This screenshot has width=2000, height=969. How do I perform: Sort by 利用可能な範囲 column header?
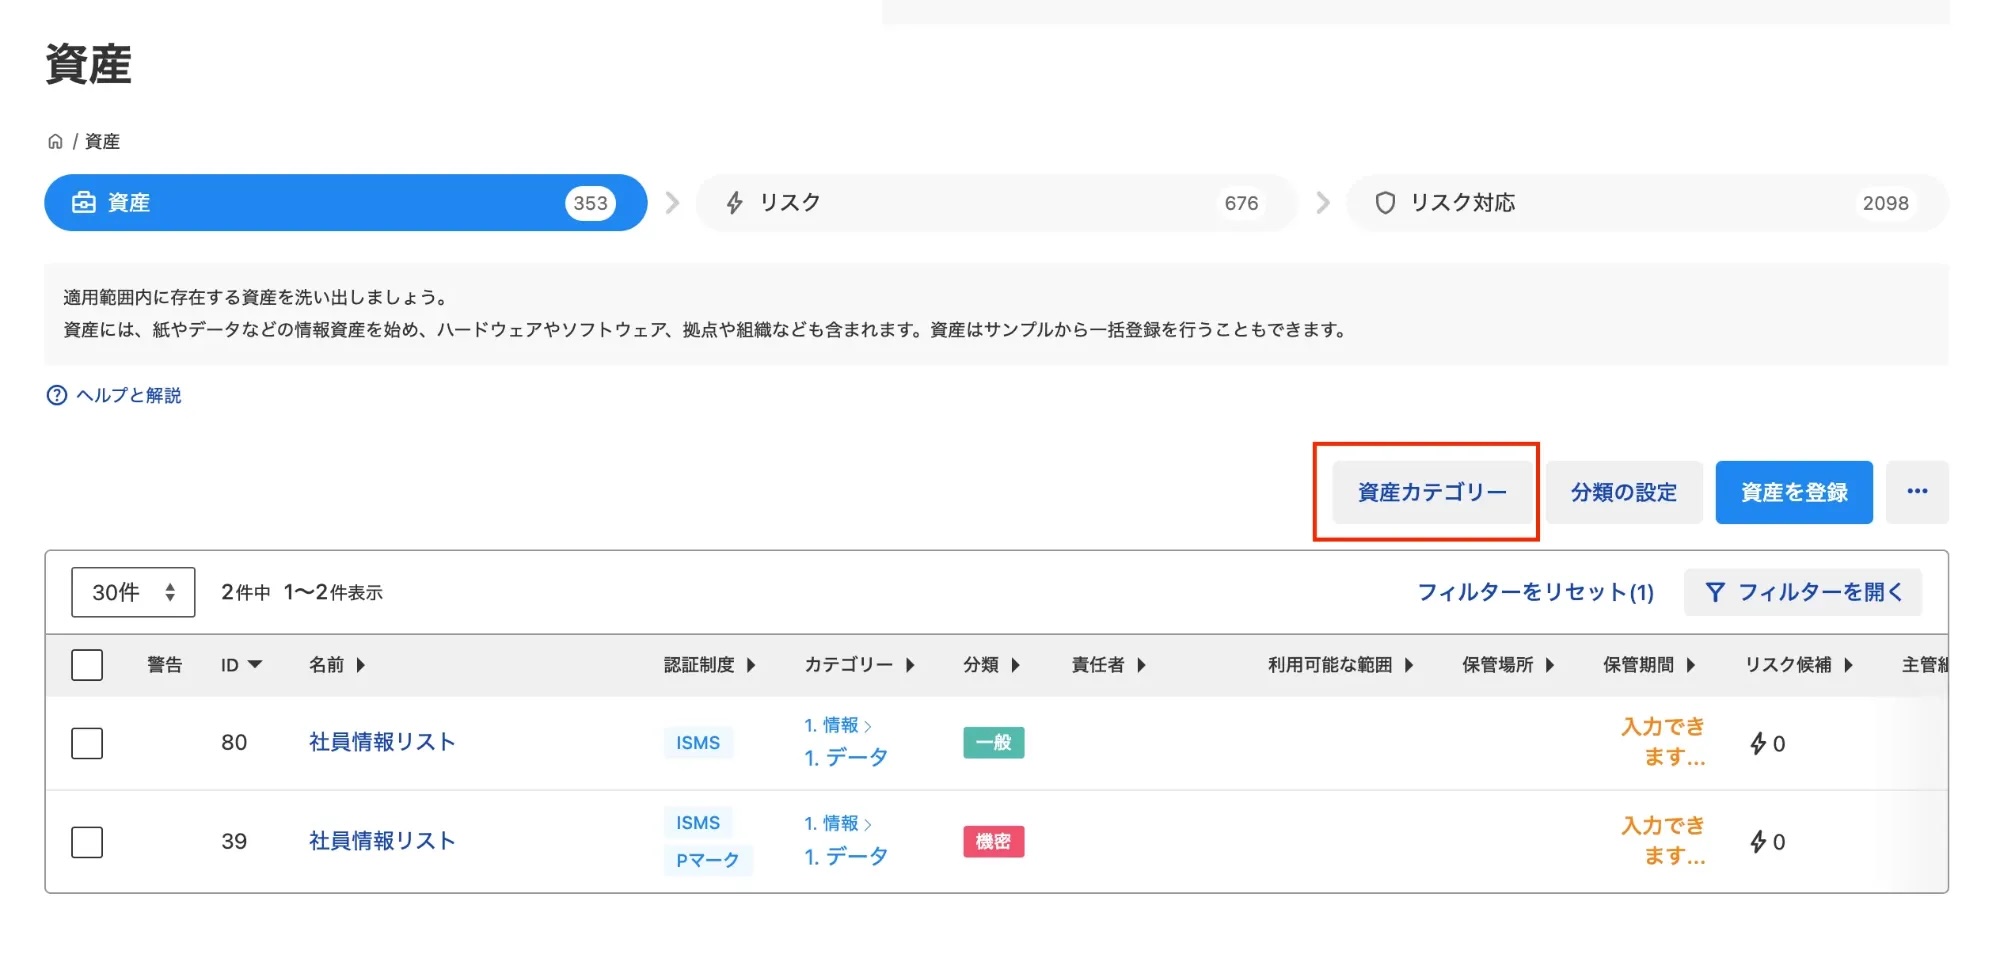coord(1341,665)
